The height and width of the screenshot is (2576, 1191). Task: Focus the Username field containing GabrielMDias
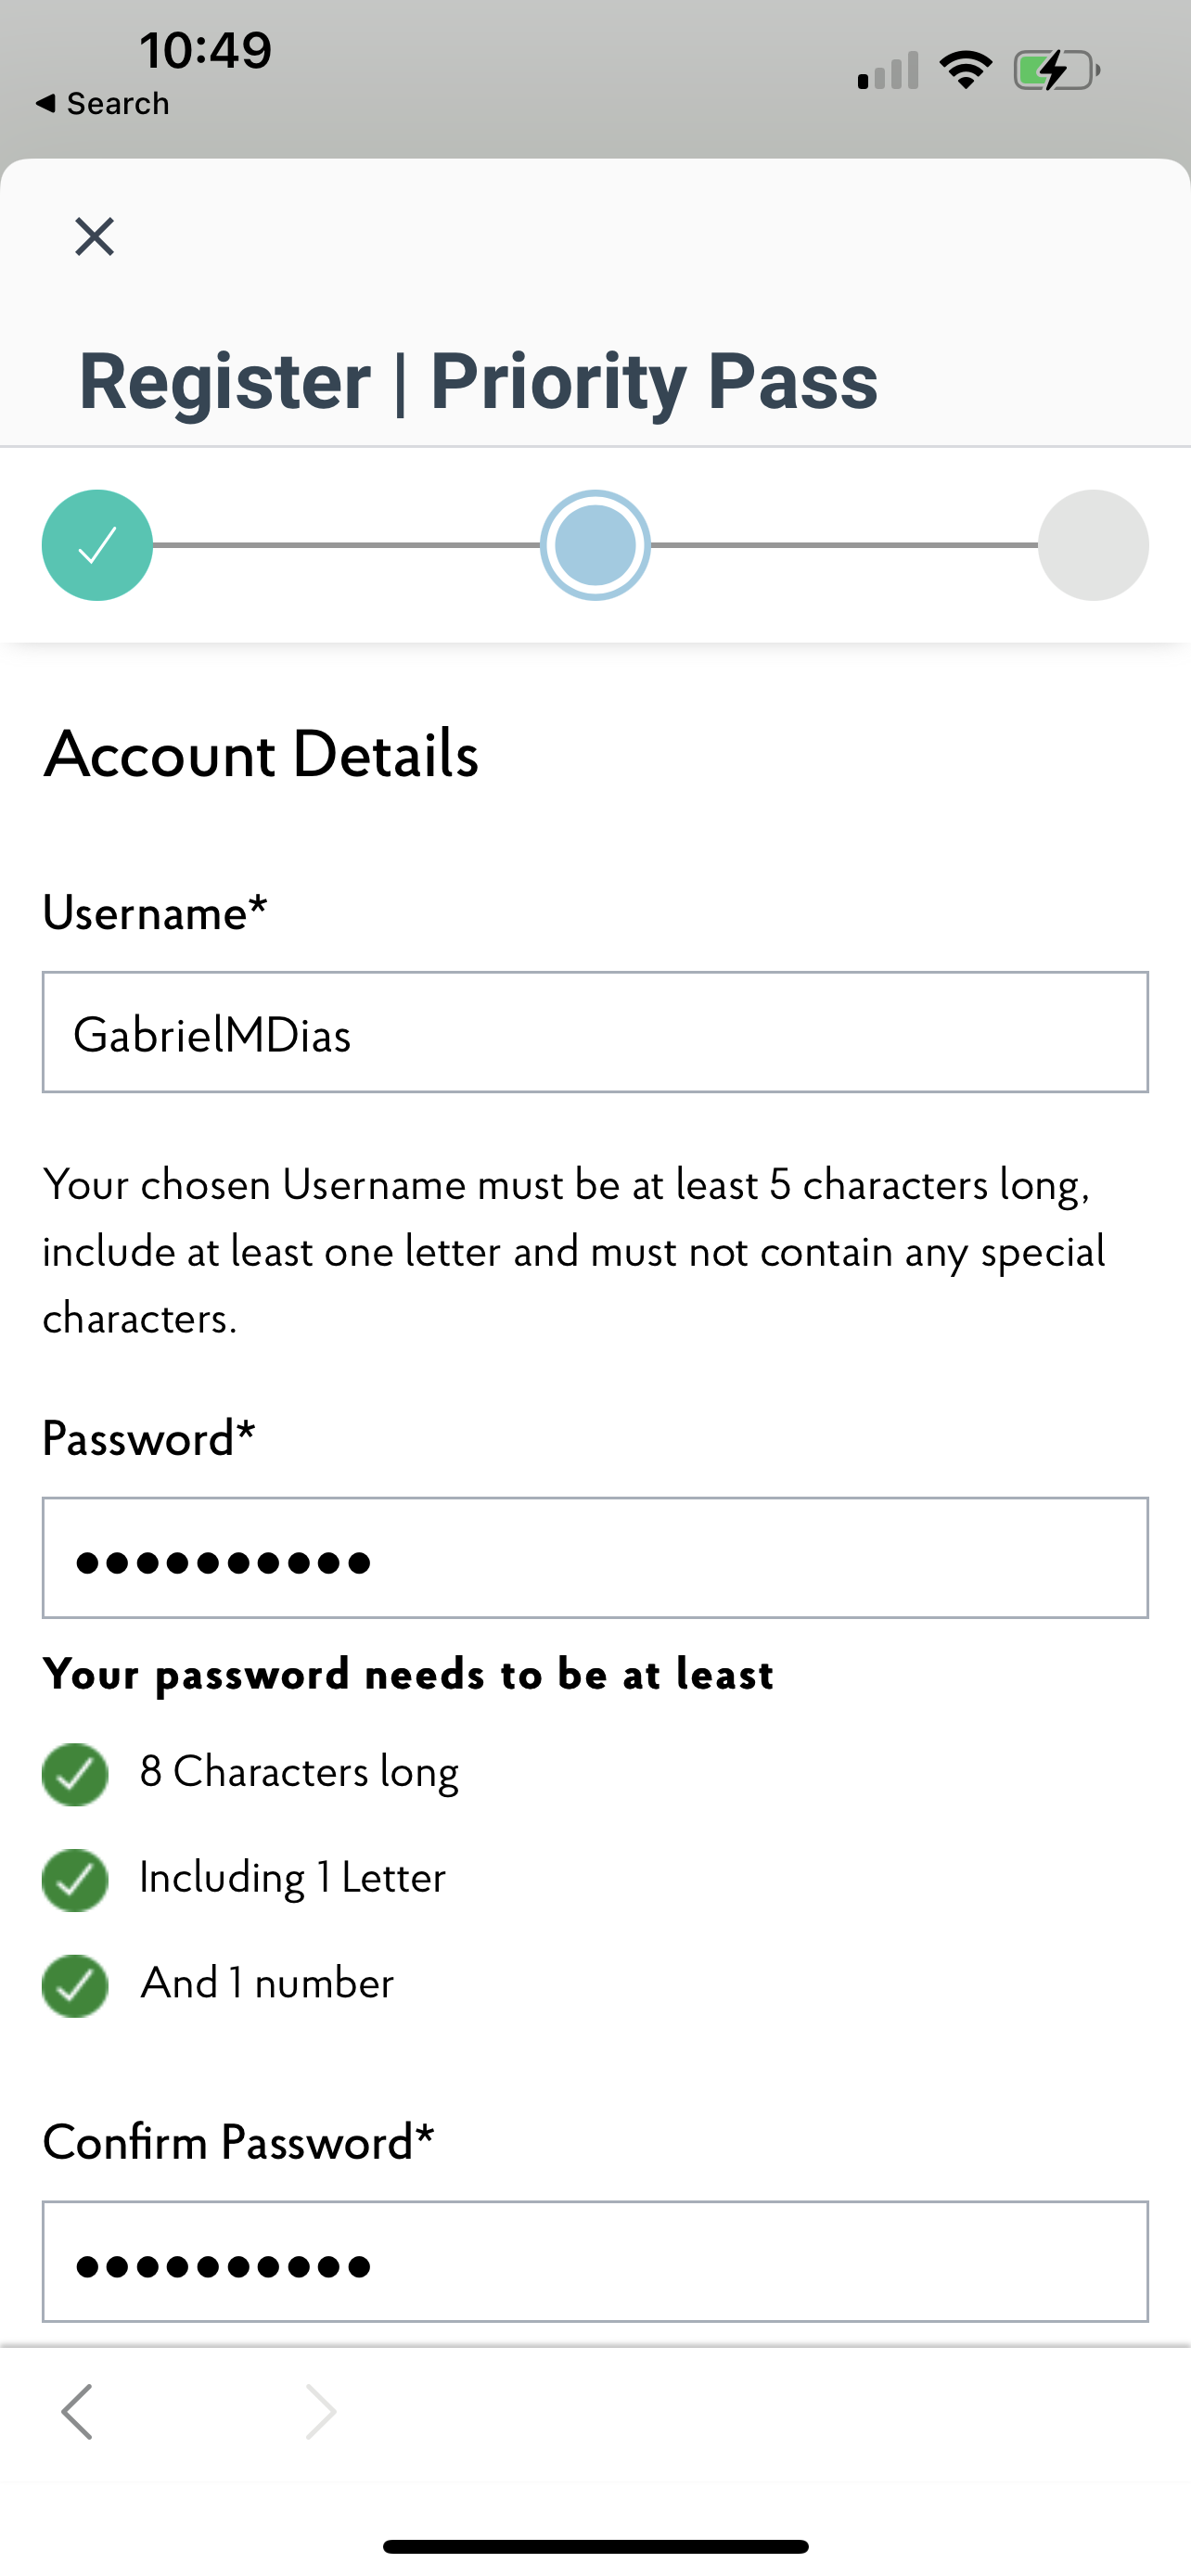pos(595,1032)
